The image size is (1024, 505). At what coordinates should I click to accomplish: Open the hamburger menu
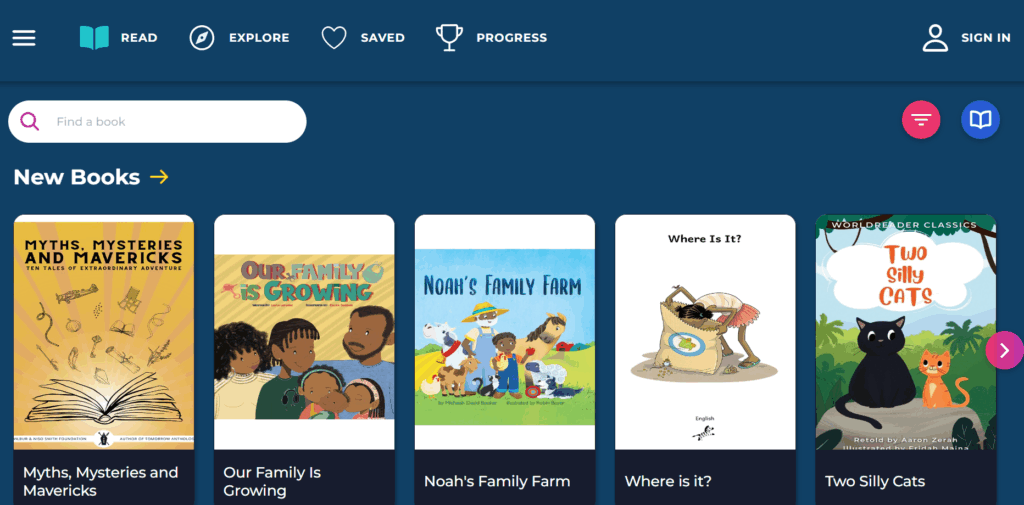[x=24, y=38]
